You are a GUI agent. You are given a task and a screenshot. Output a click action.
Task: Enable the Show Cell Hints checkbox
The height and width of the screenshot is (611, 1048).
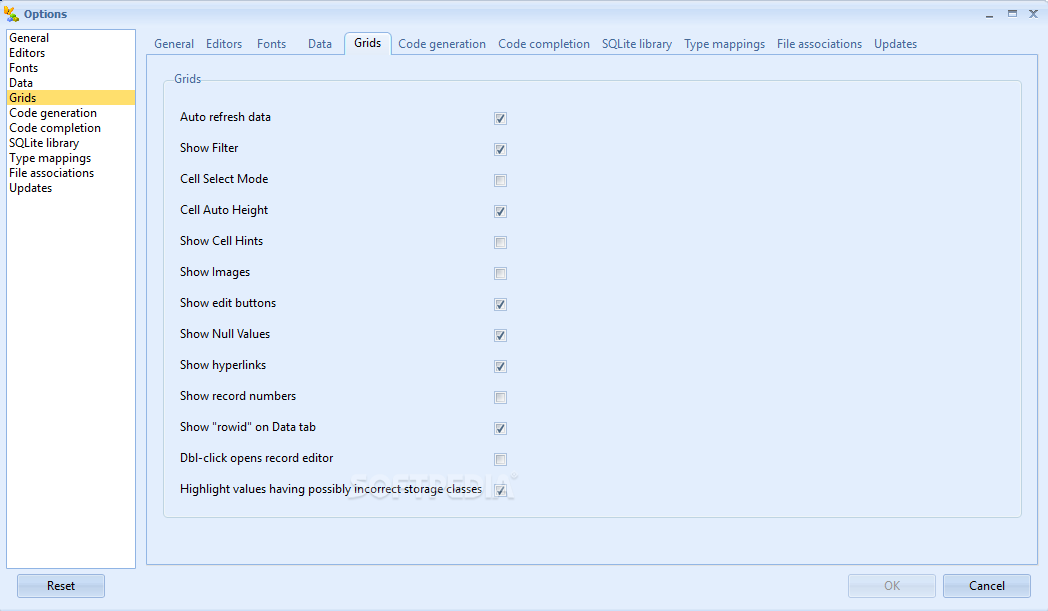point(501,242)
